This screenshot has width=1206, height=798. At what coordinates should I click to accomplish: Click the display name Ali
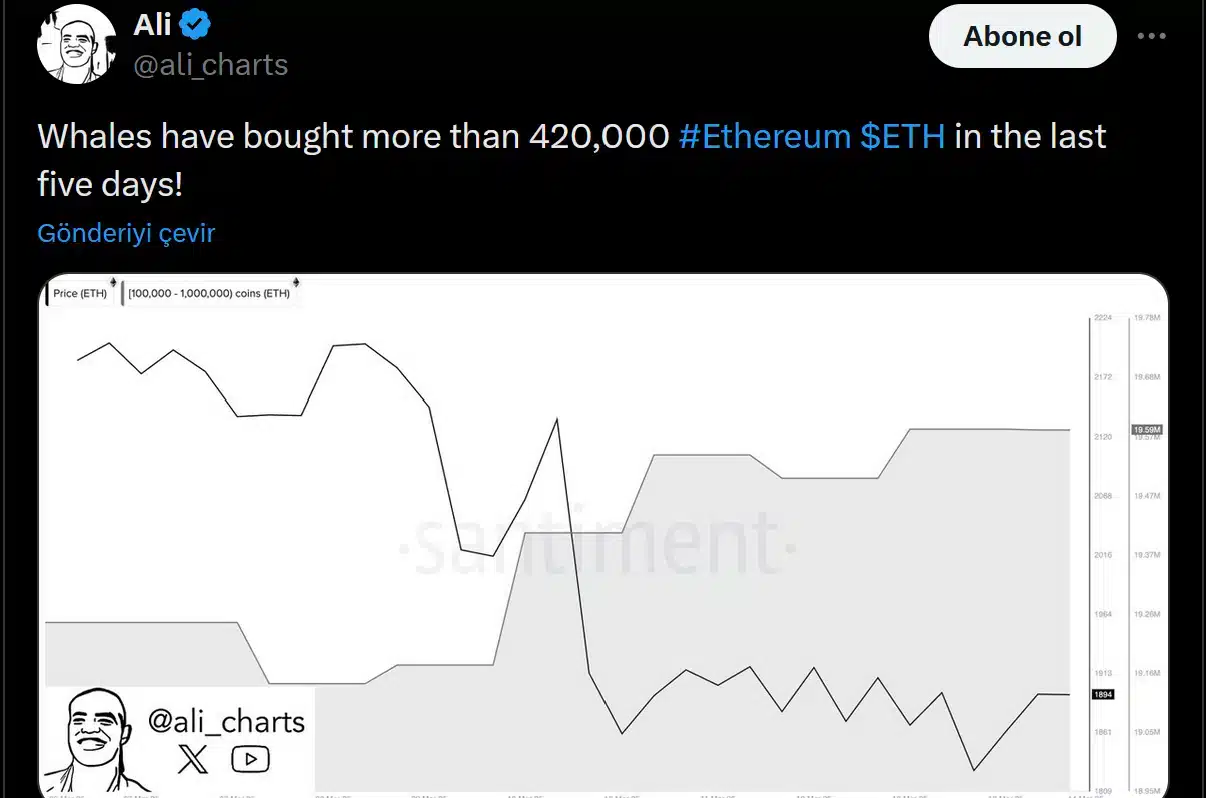(153, 25)
